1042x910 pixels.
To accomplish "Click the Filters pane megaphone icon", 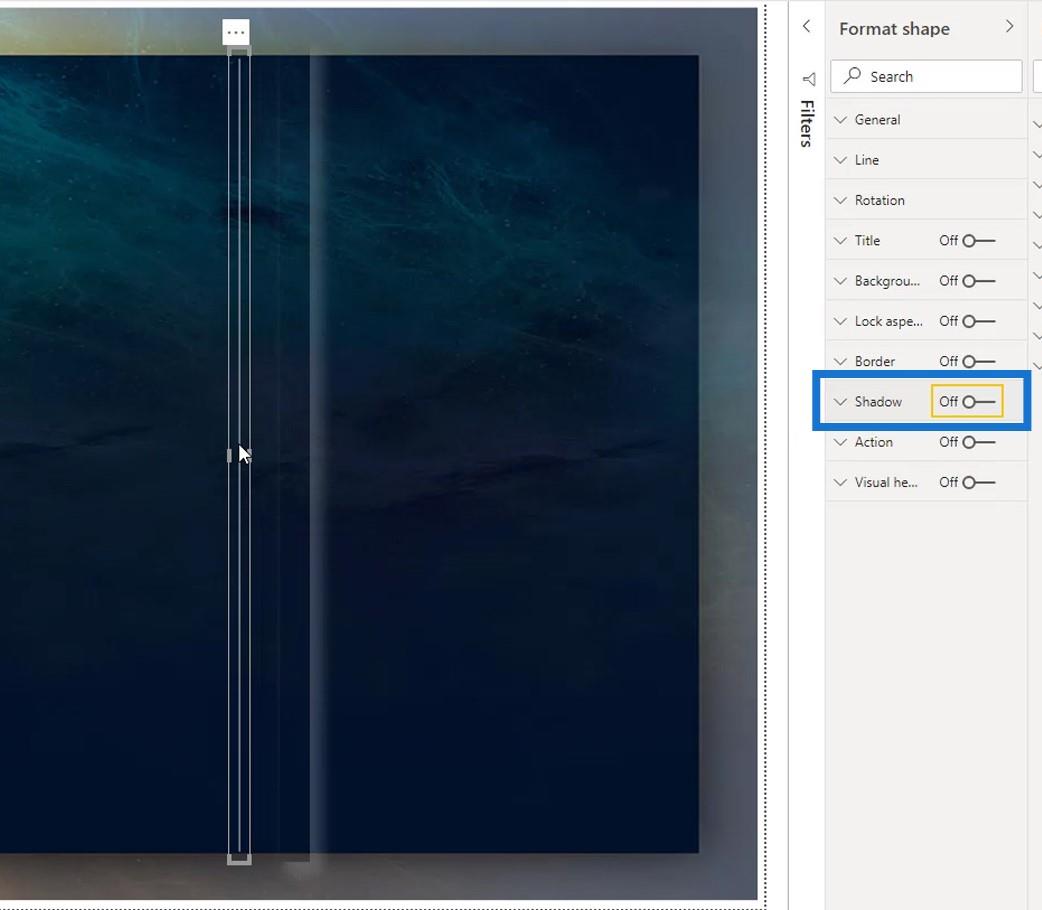I will point(809,80).
